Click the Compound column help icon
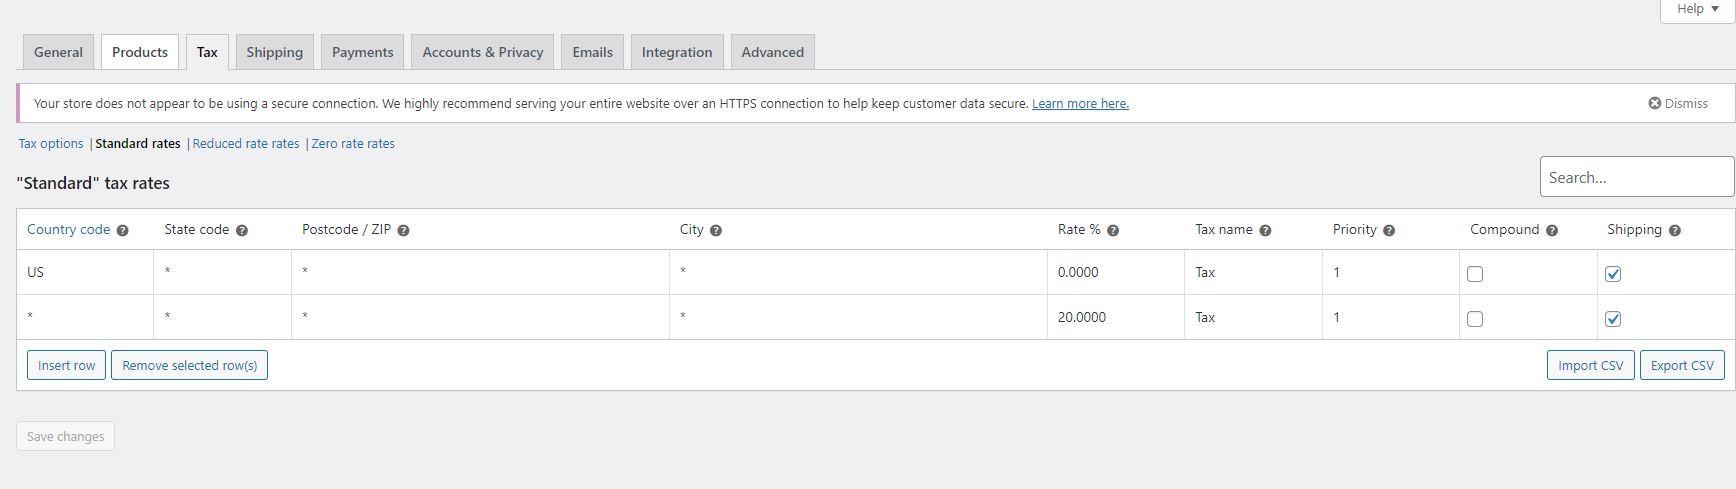1736x489 pixels. click(x=1552, y=230)
